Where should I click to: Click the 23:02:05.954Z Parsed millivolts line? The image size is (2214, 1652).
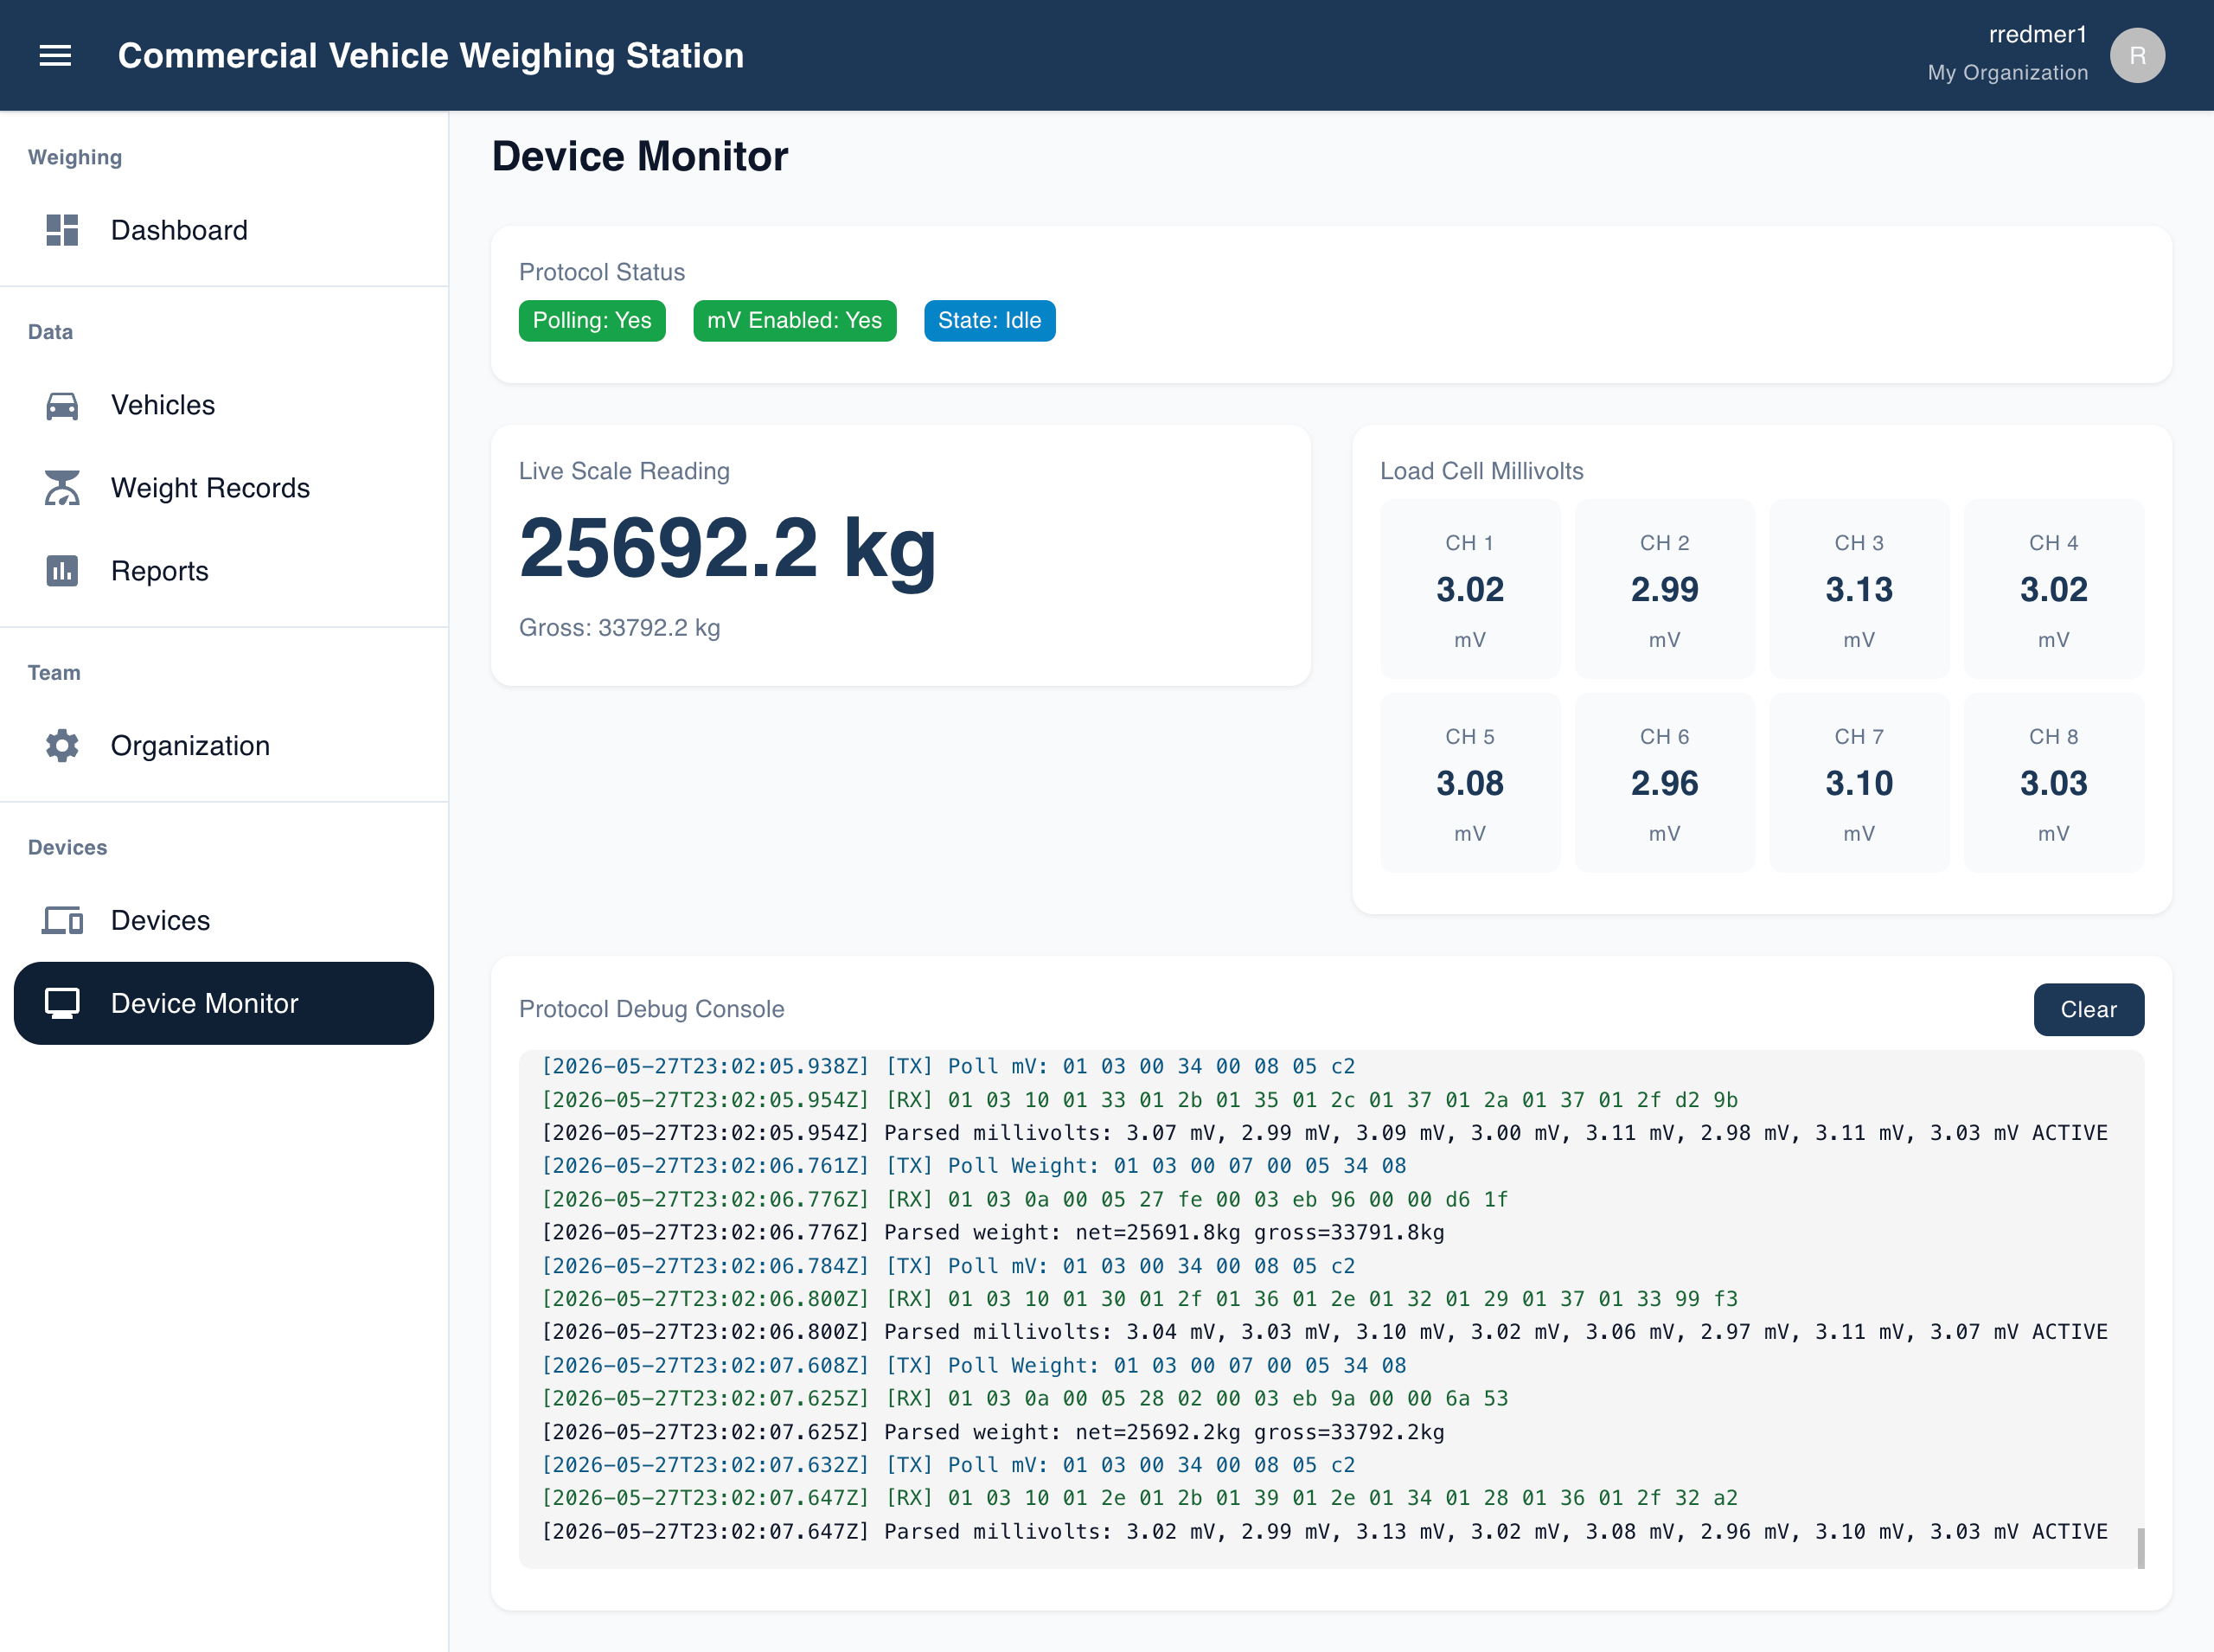(1324, 1133)
